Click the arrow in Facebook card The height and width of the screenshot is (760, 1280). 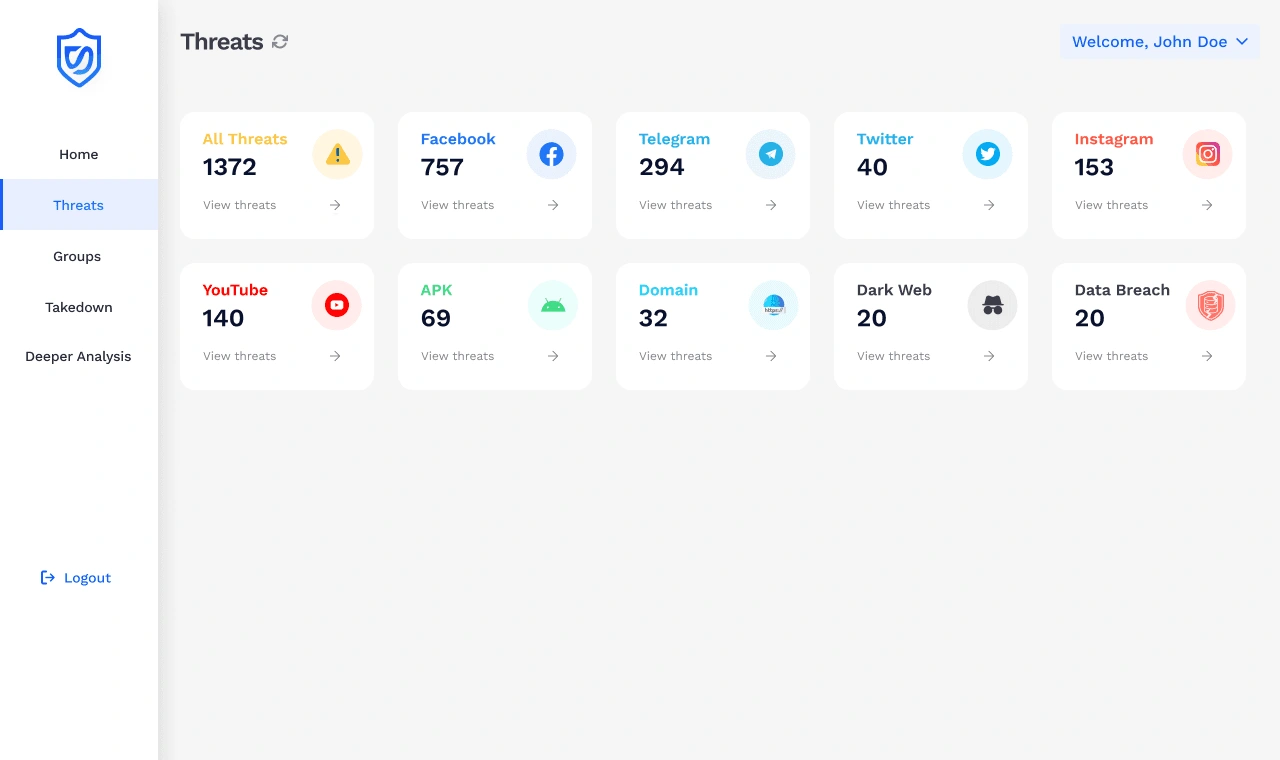553,205
